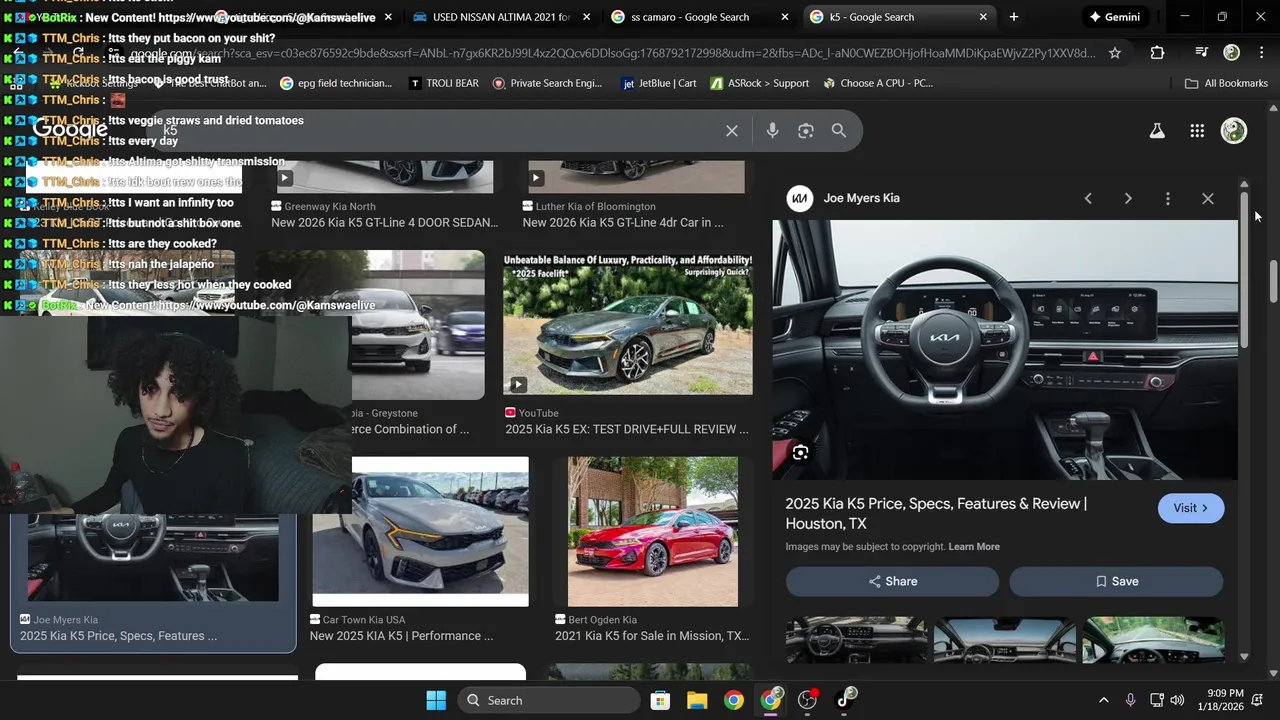The width and height of the screenshot is (1280, 720).
Task: Open the Chrome profile avatar in toolbar
Action: (1232, 53)
